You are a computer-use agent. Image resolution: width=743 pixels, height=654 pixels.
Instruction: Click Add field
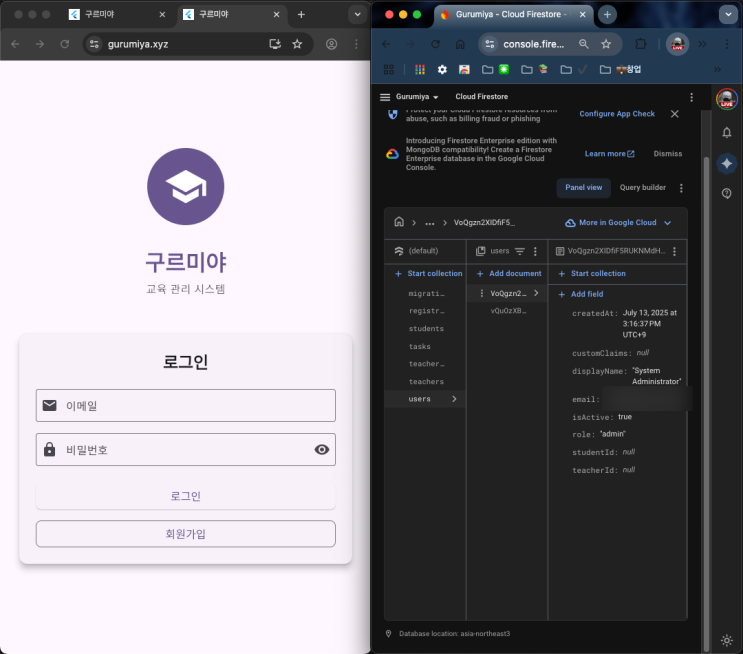pyautogui.click(x=581, y=294)
